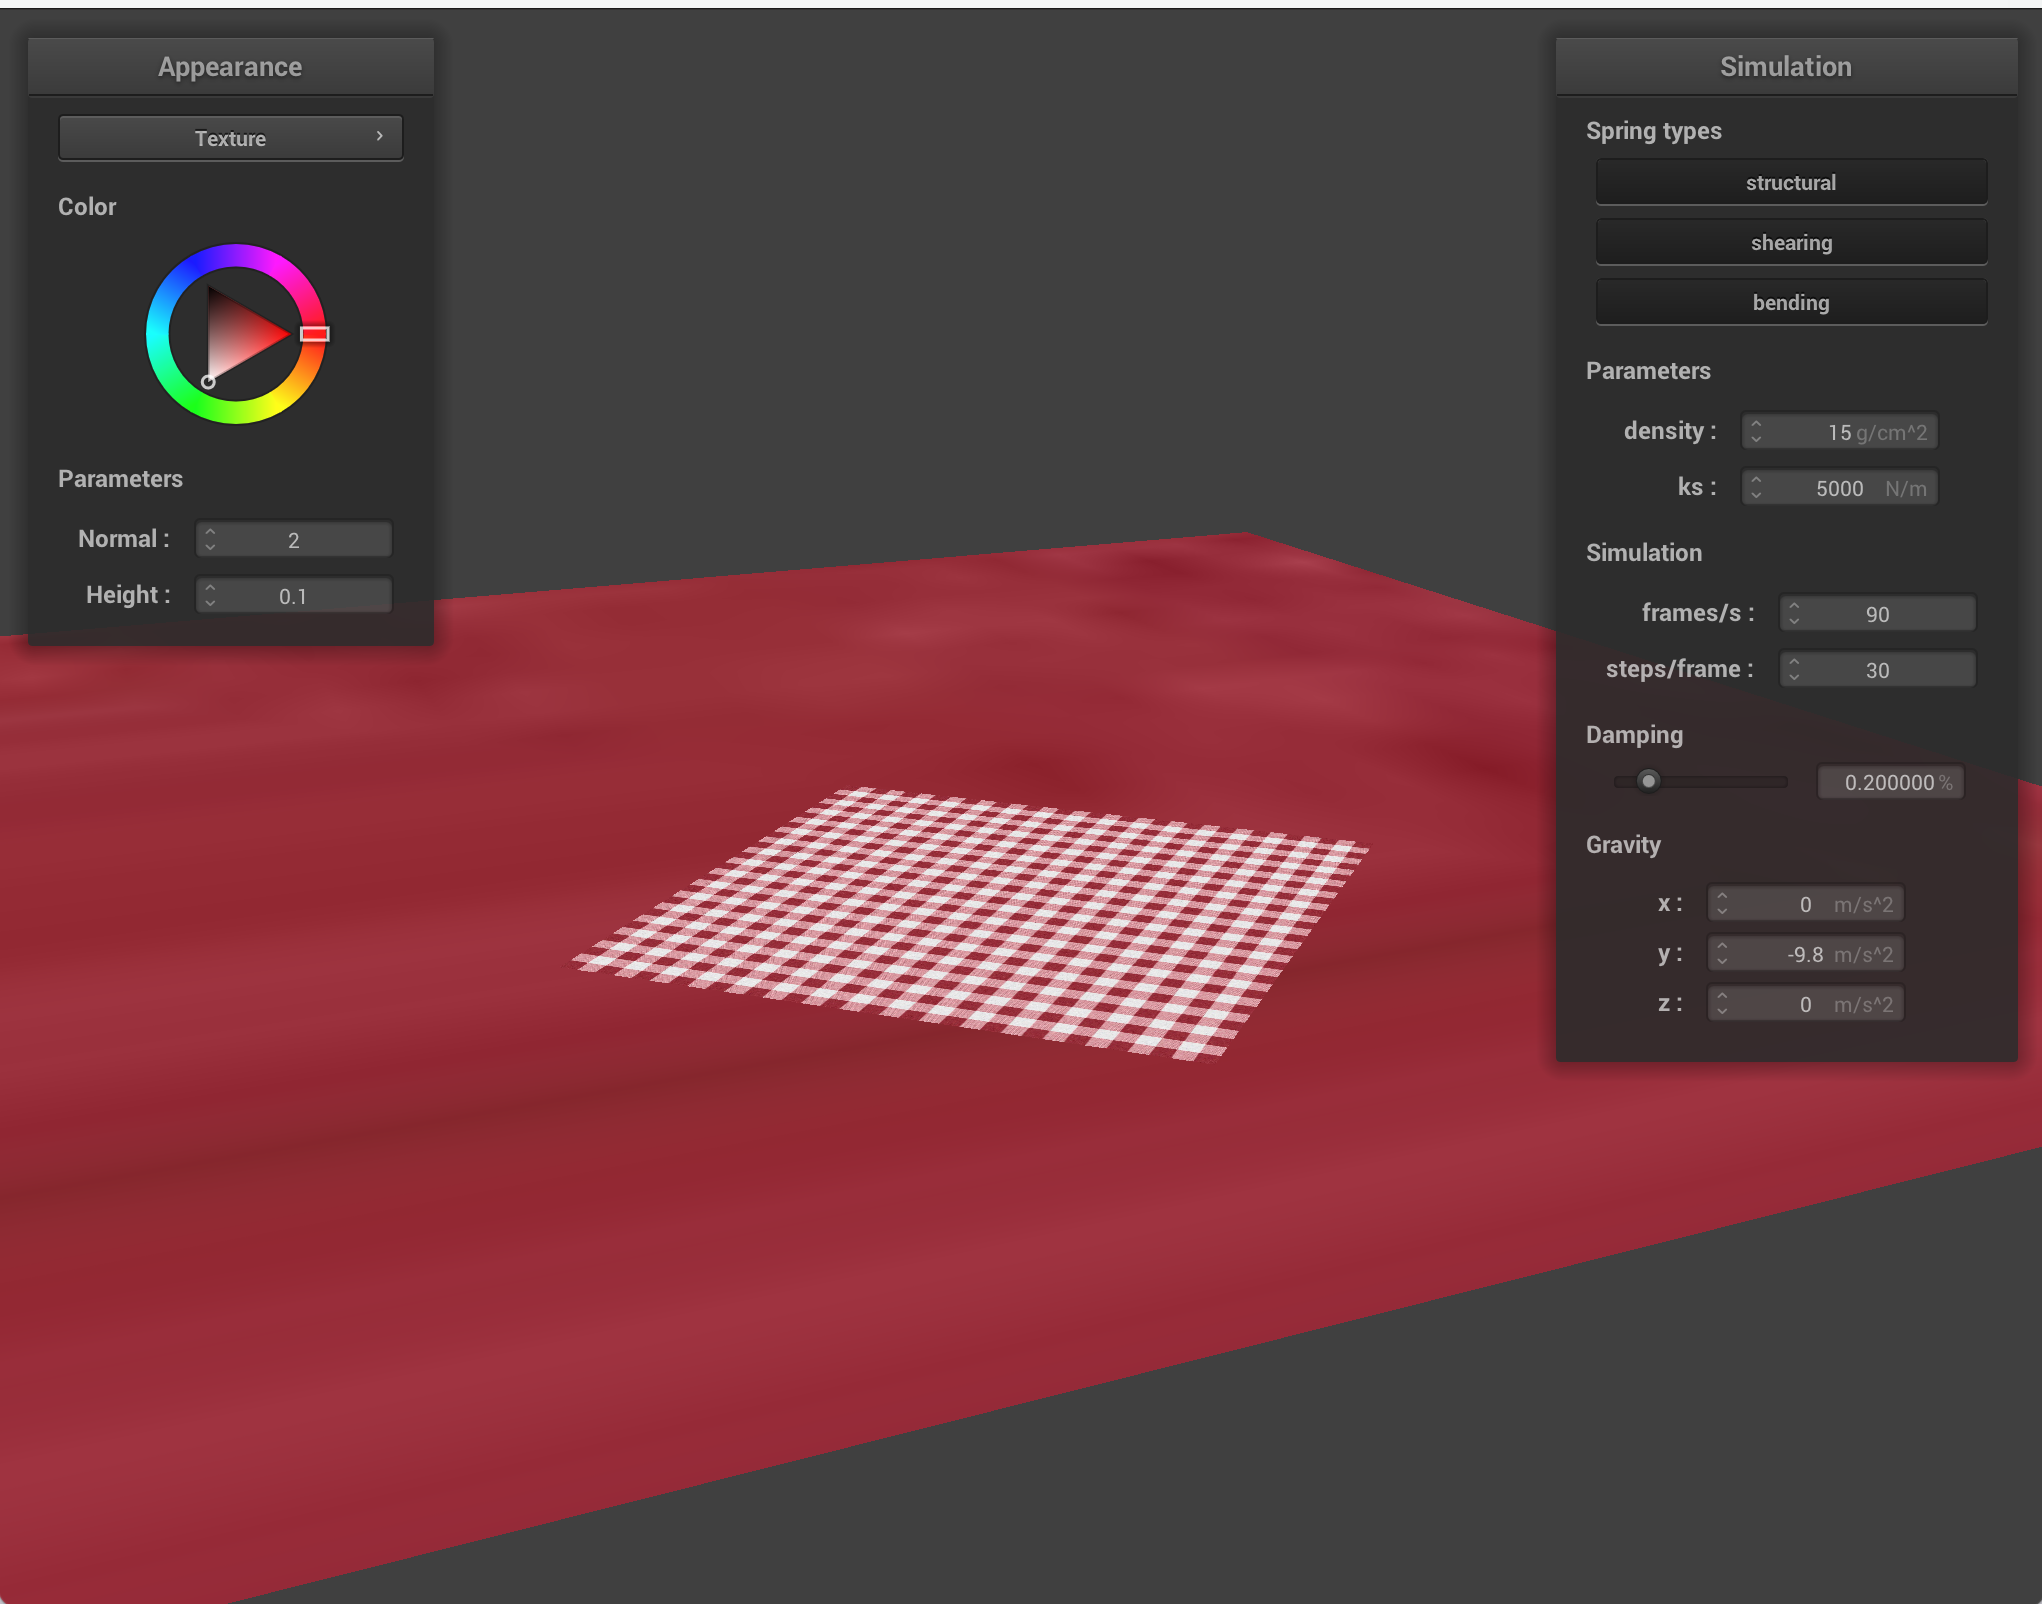Click the Simulation panel title bar
The image size is (2042, 1604).
[1786, 67]
